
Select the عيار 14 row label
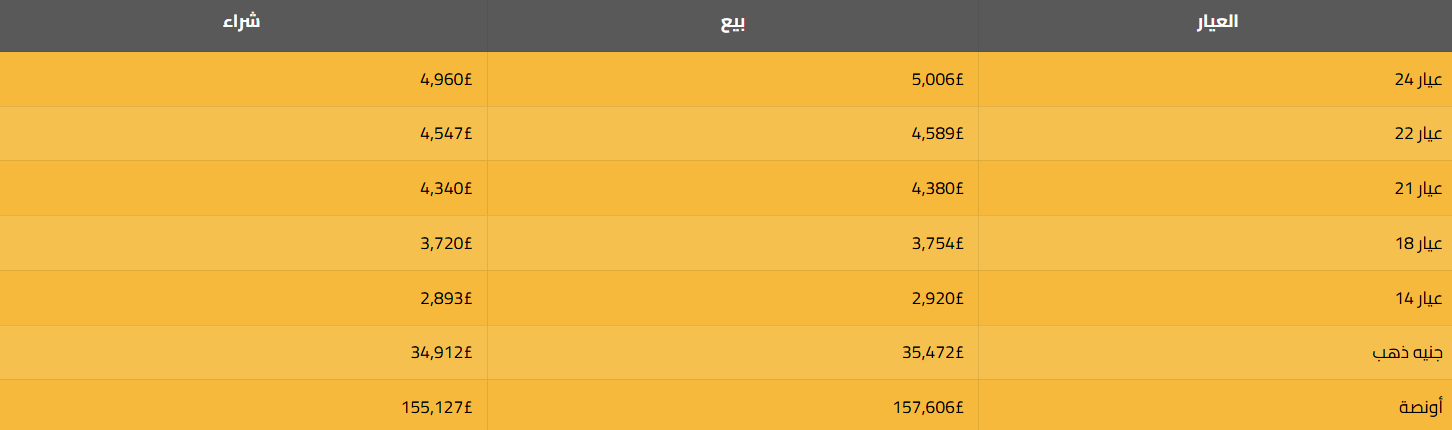pos(1418,298)
